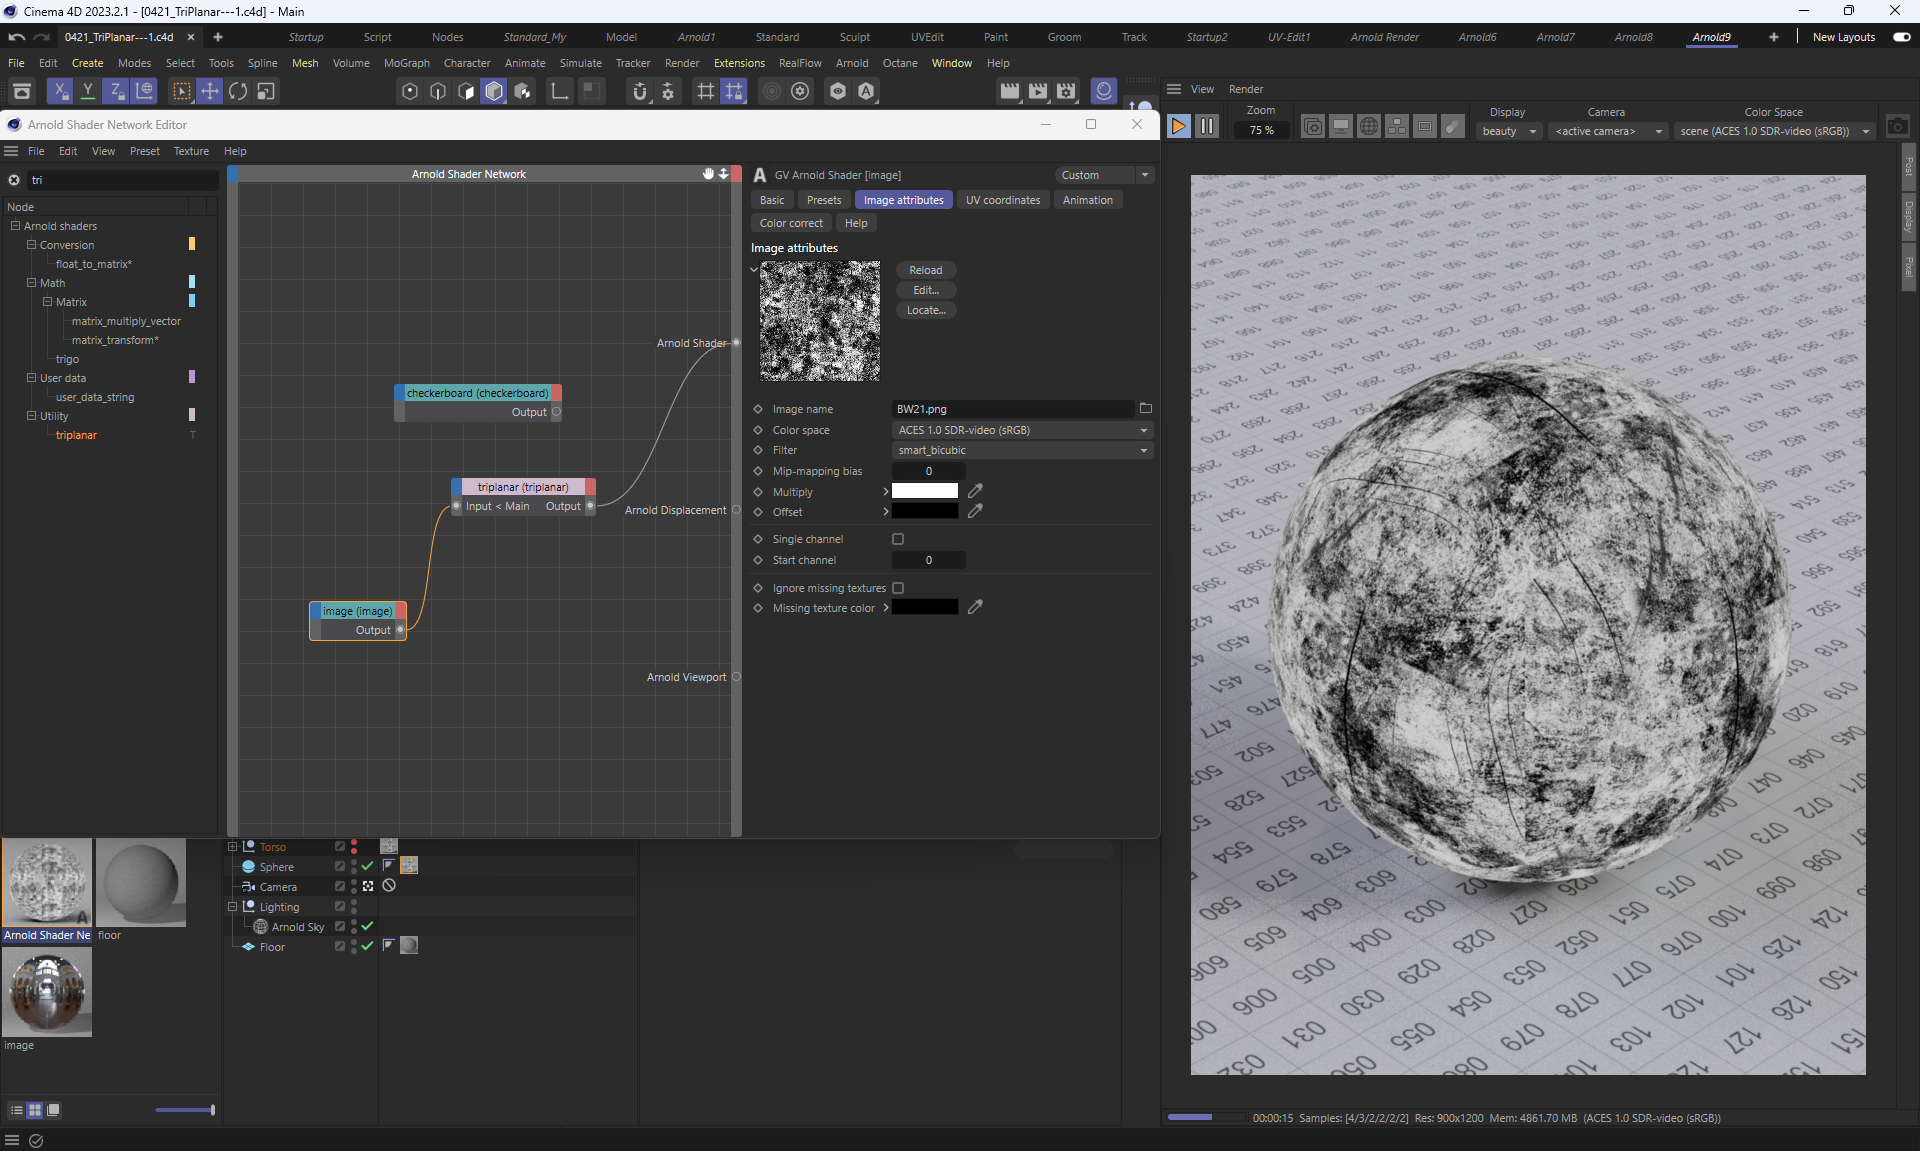Open the Color space dropdown
1920x1151 pixels.
coord(1021,430)
